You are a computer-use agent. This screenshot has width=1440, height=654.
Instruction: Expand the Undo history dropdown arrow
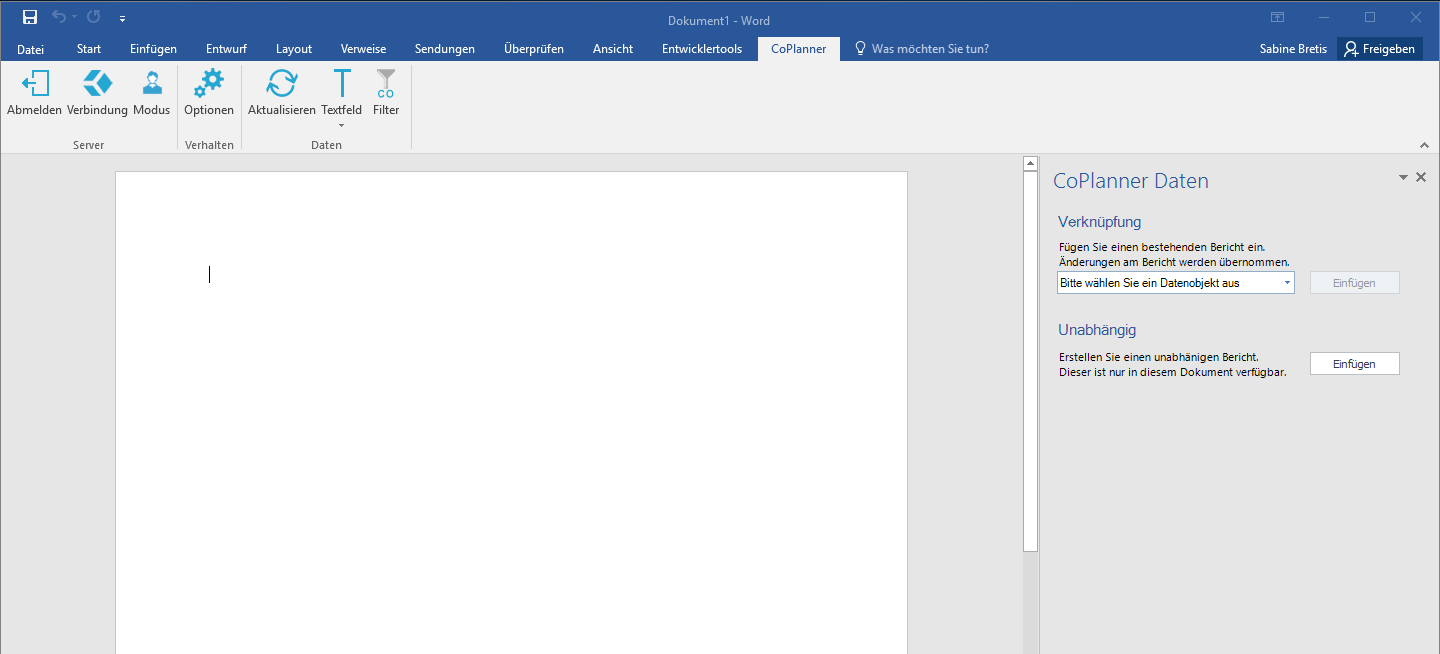click(74, 17)
